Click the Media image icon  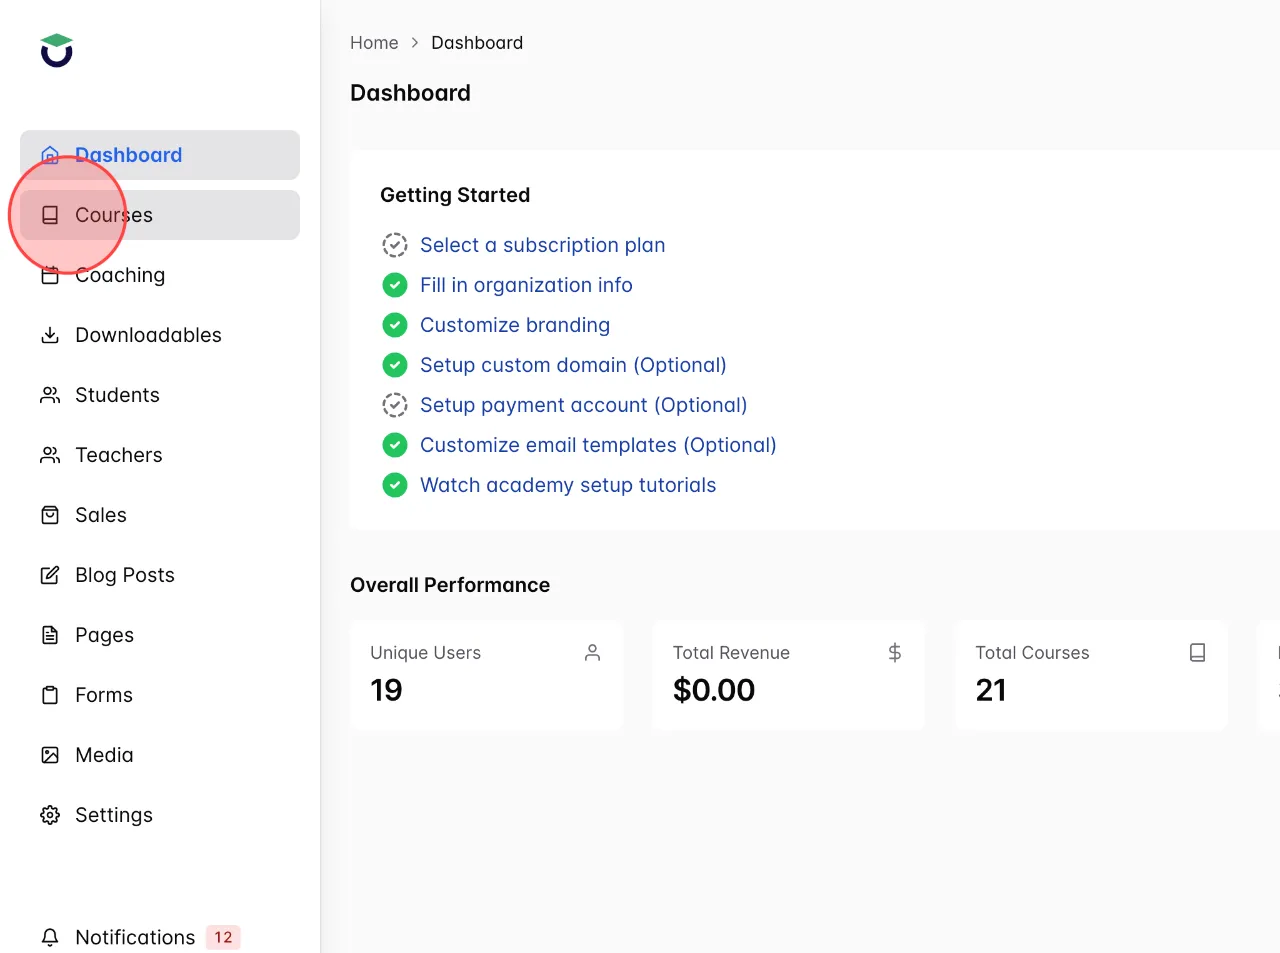(50, 755)
